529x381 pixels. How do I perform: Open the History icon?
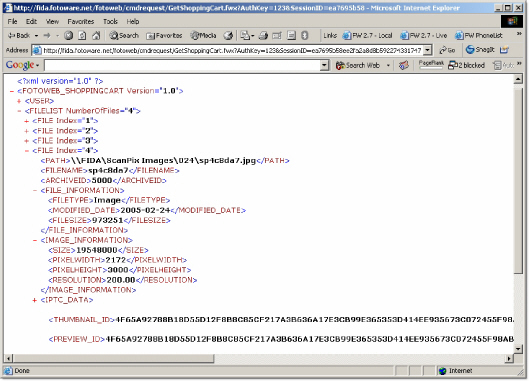coord(228,35)
